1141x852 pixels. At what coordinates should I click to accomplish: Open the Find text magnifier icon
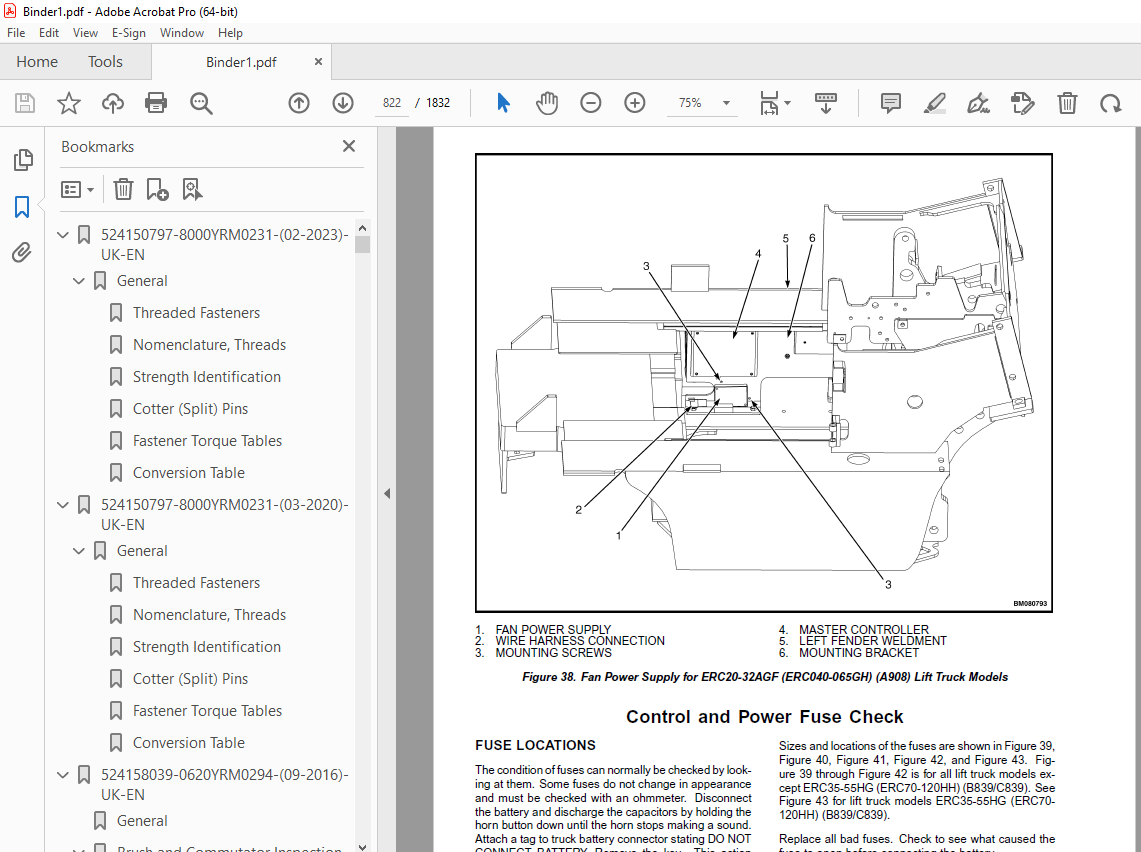(x=201, y=103)
